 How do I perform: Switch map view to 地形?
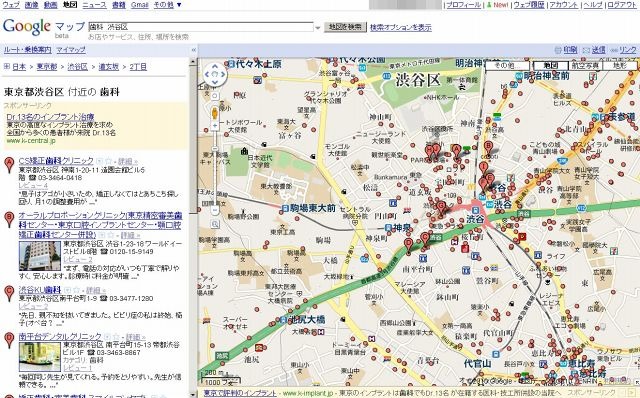[620, 65]
